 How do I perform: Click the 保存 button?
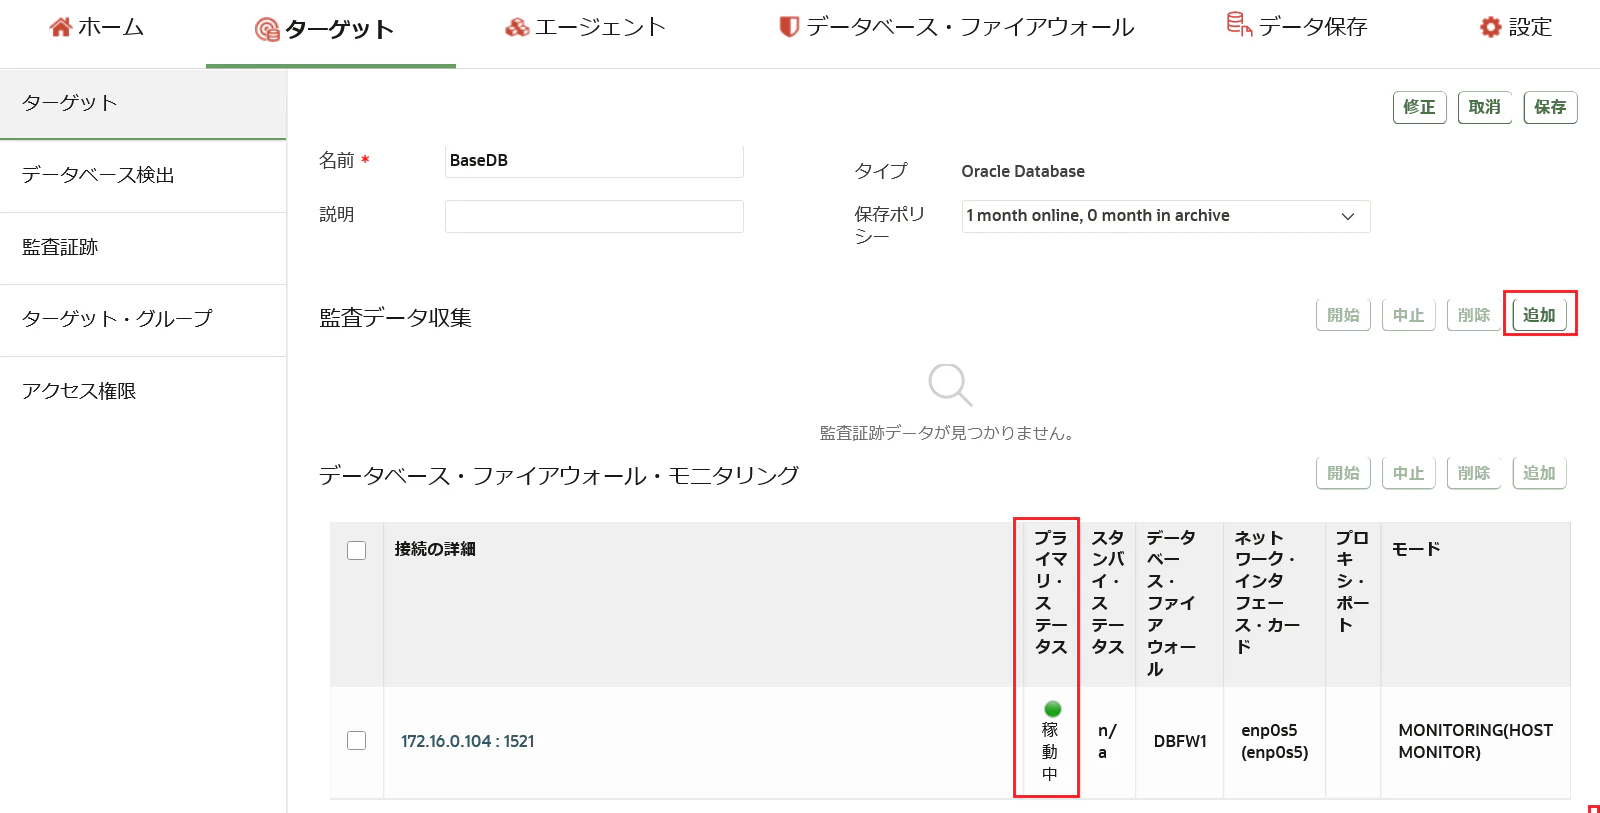(1550, 107)
